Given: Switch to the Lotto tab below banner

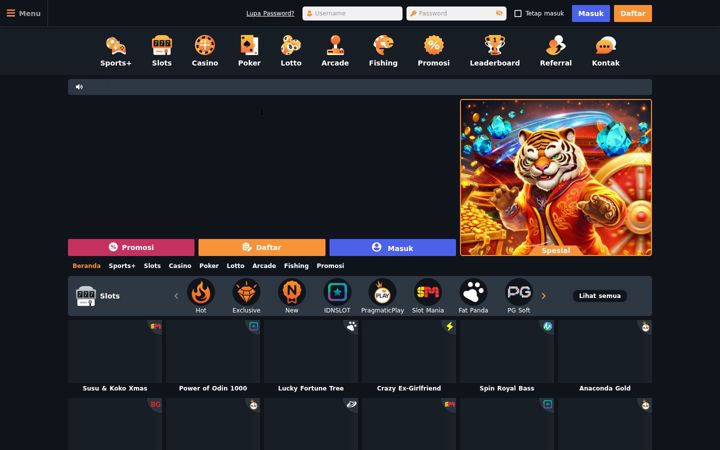Looking at the screenshot, I should click(236, 266).
